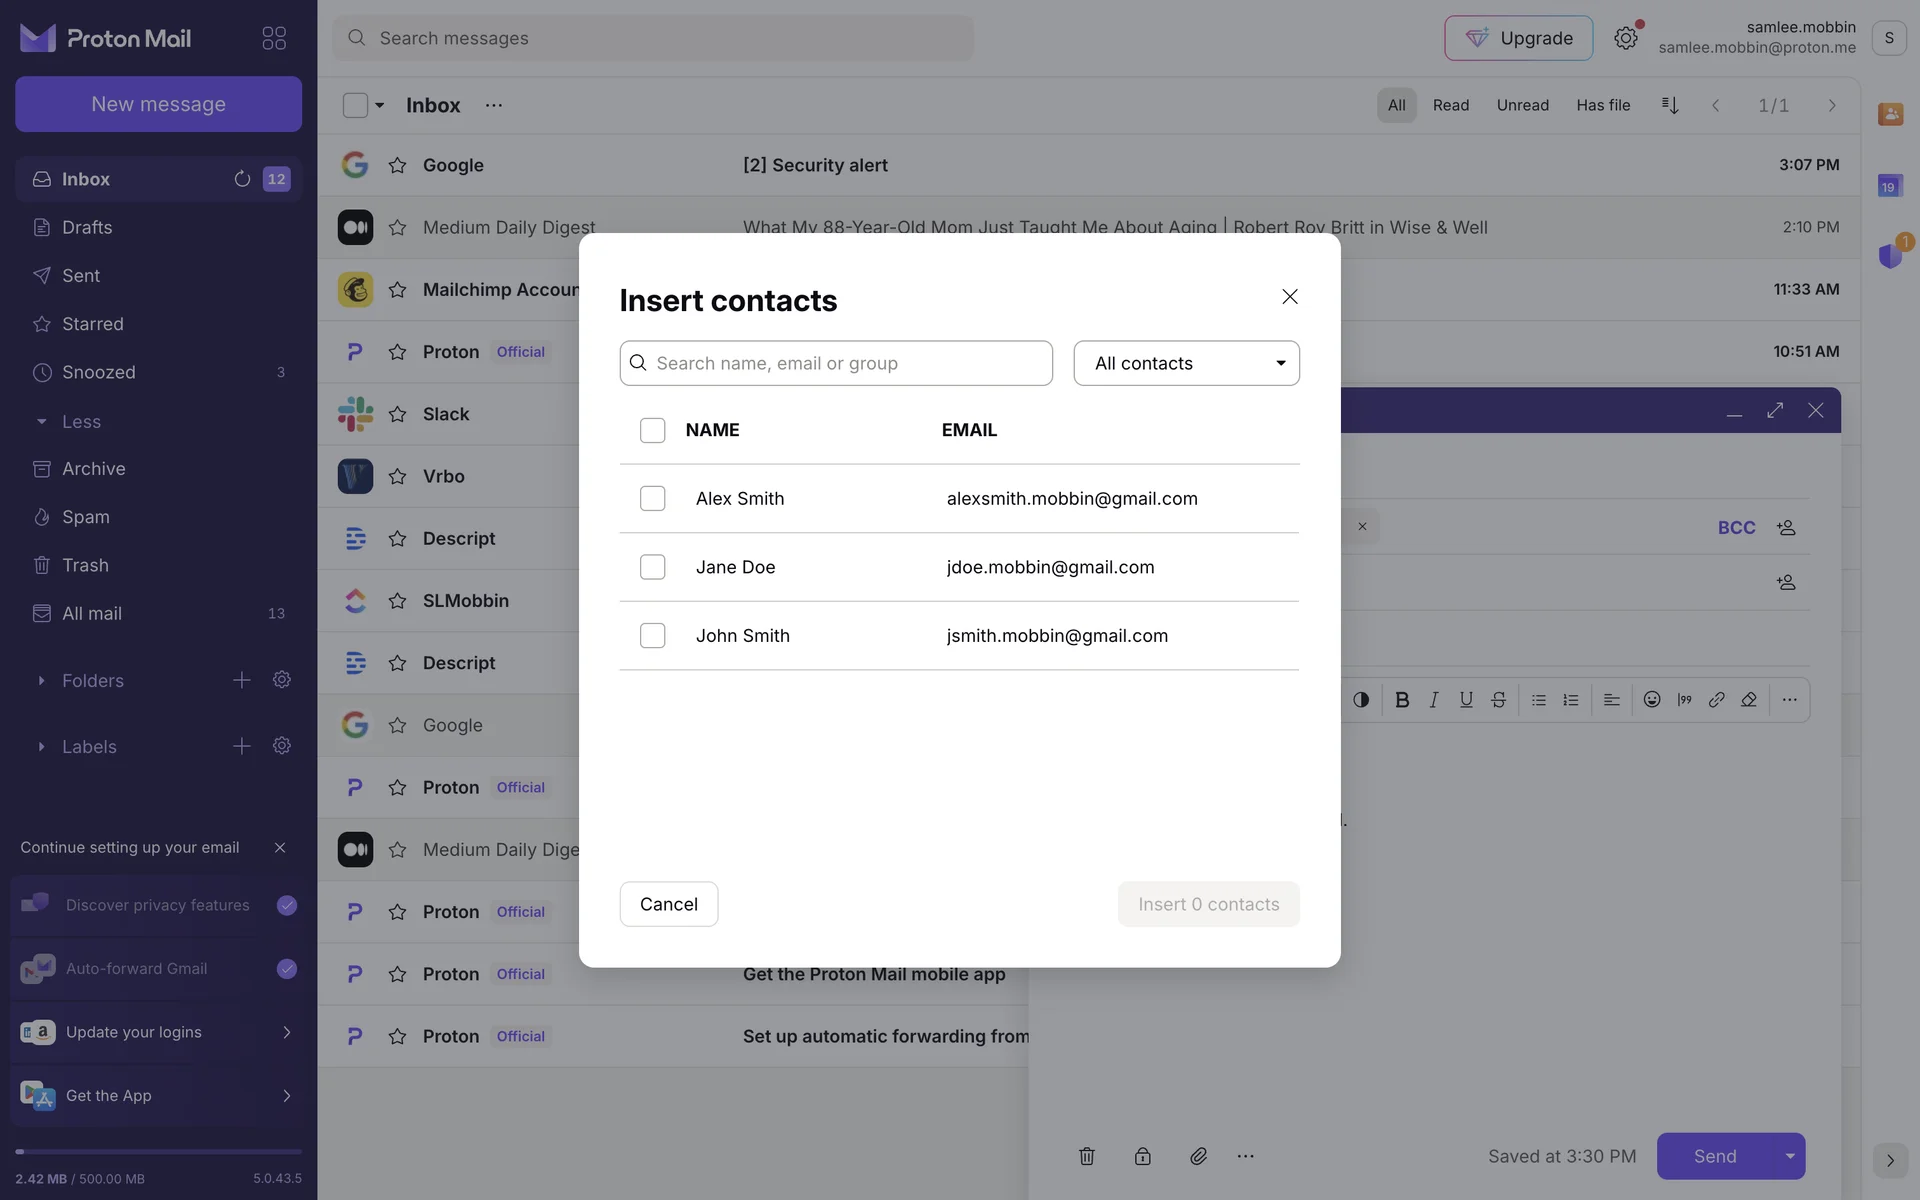Switch to the Unread filter tab
Screen dimensions: 1920x1200
[1522, 105]
